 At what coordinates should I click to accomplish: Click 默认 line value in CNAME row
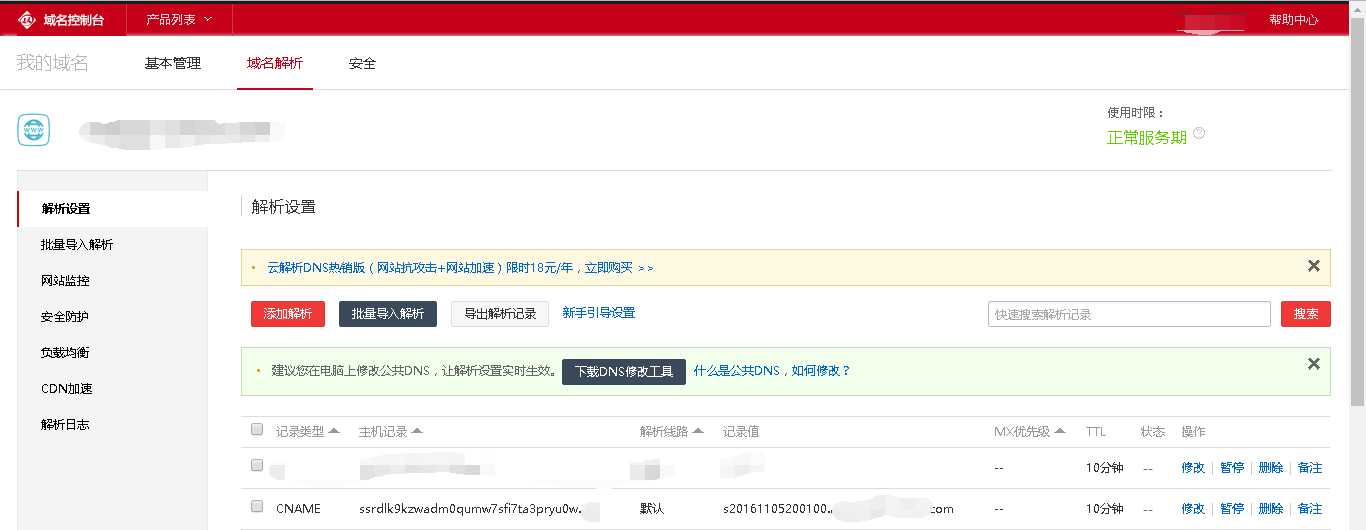coord(652,509)
